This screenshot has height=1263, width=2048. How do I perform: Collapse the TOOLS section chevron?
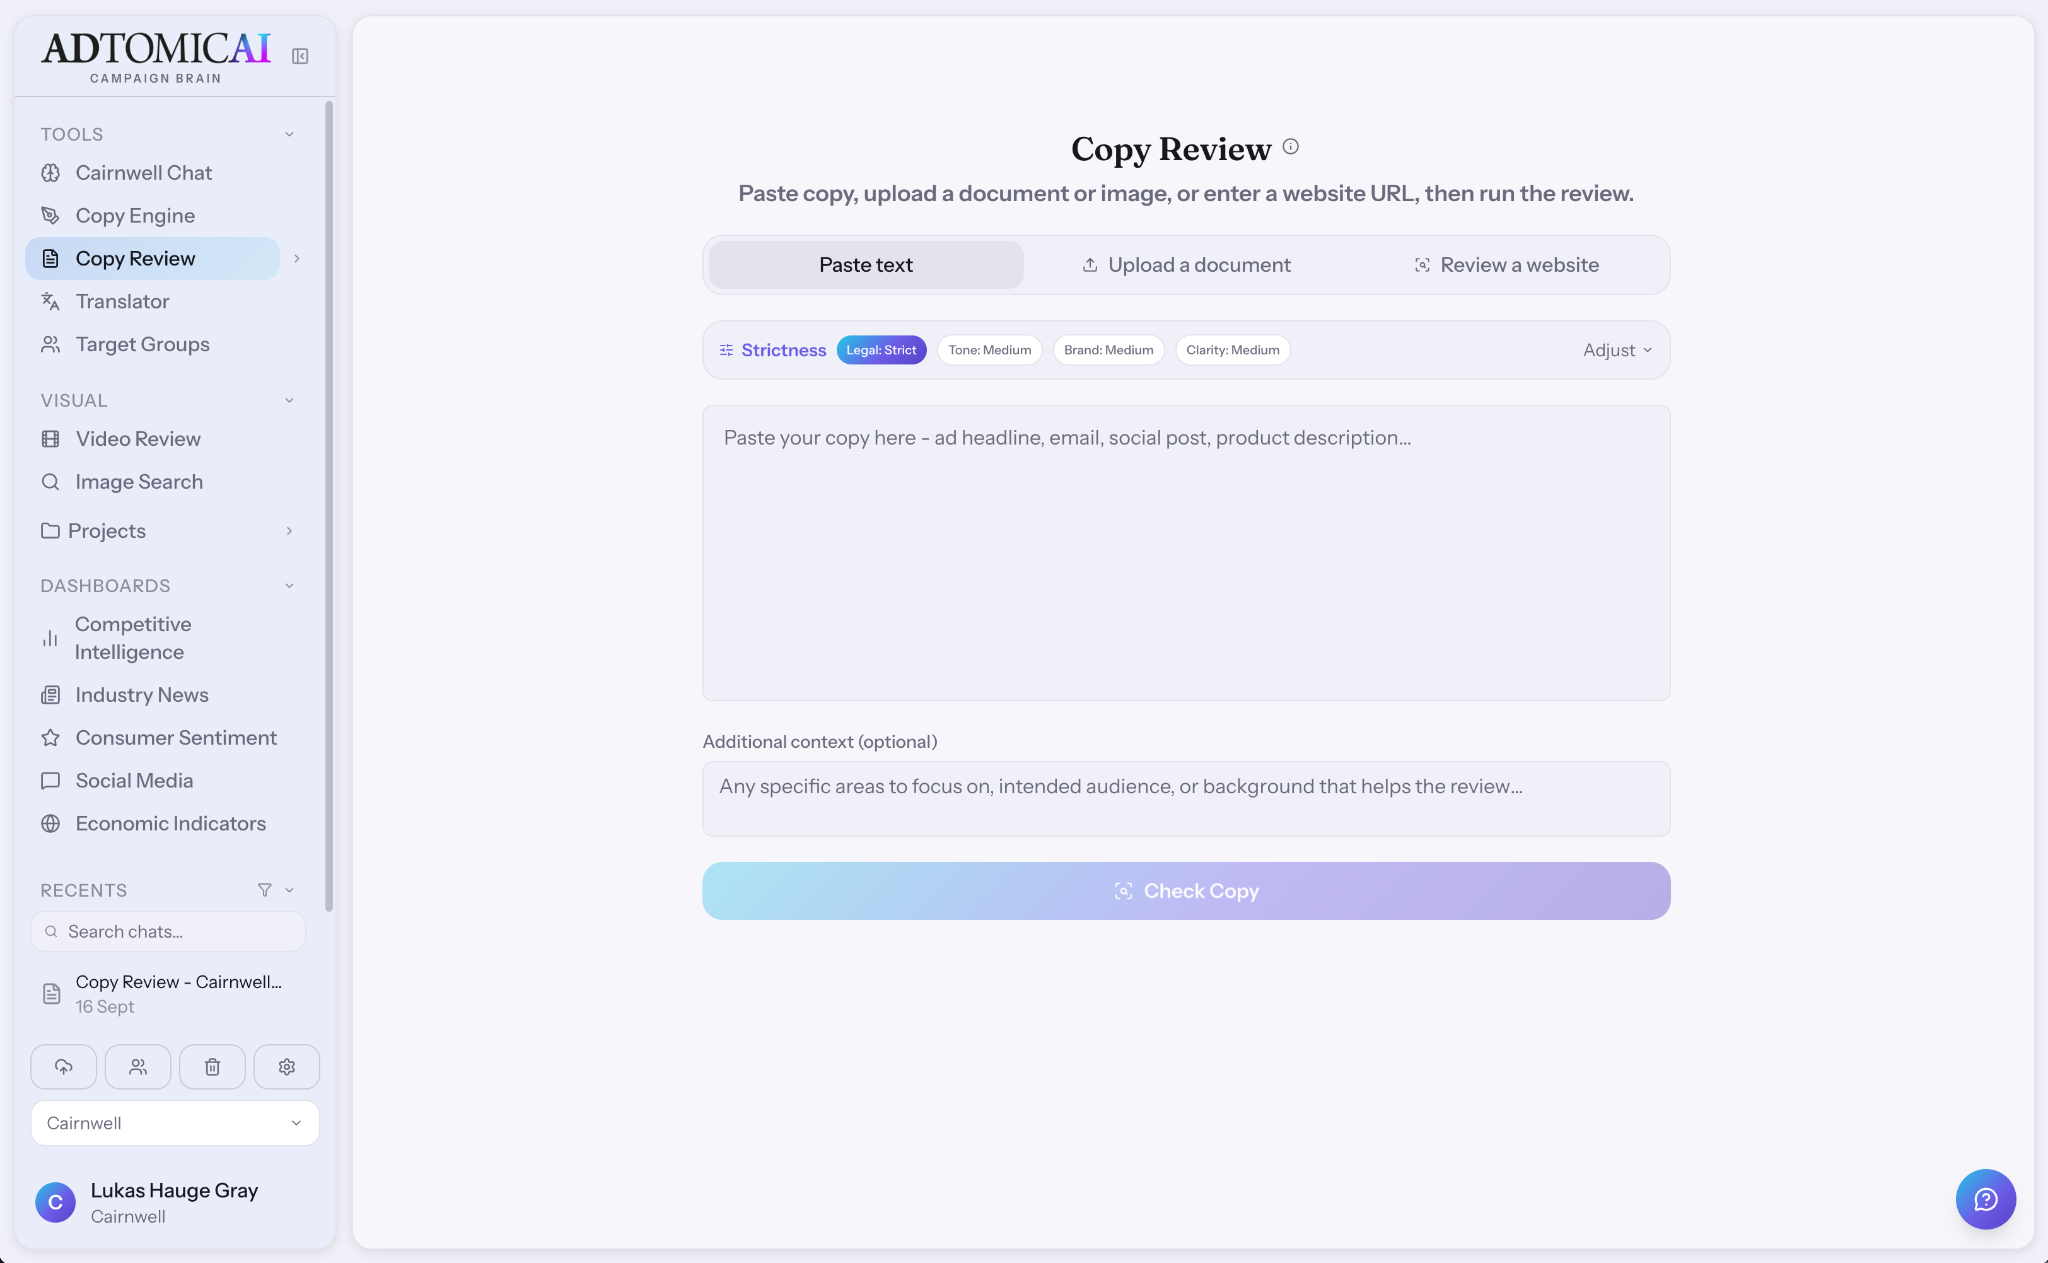290,134
